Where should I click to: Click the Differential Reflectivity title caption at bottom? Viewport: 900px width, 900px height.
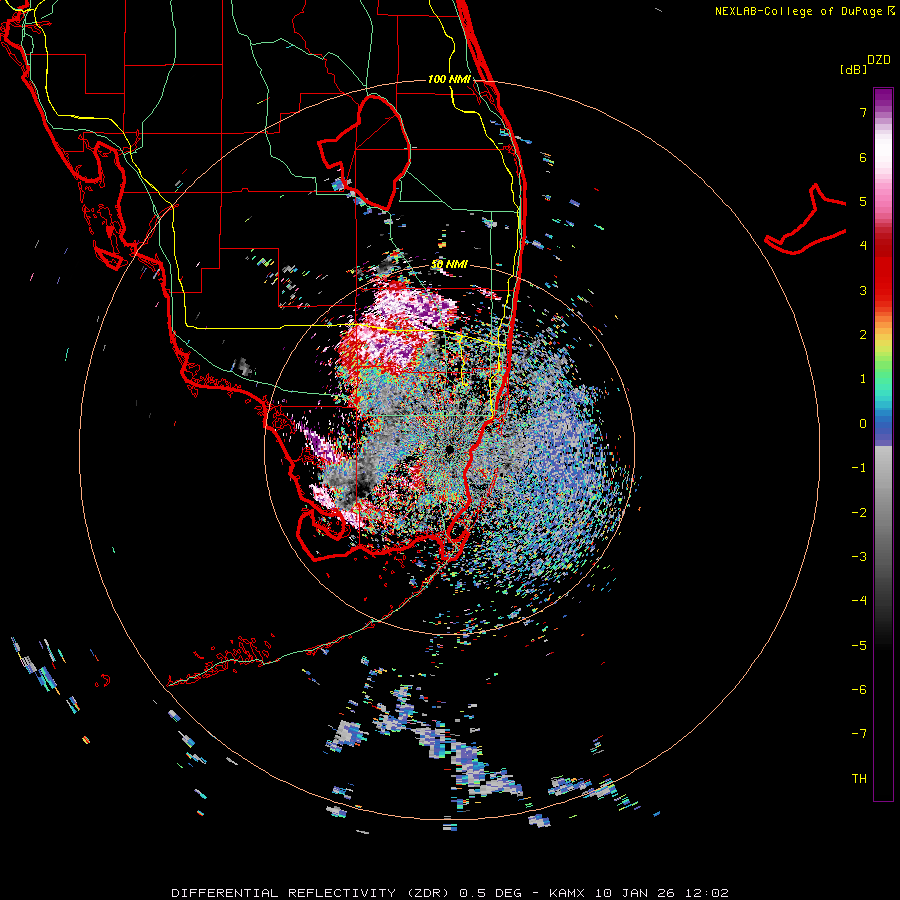coord(450,893)
